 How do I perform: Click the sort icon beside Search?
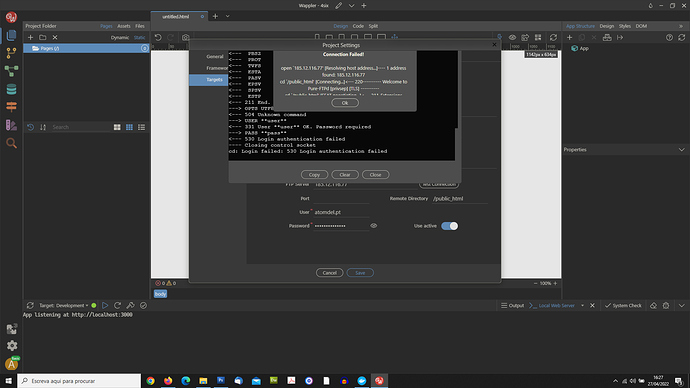pyautogui.click(x=43, y=127)
